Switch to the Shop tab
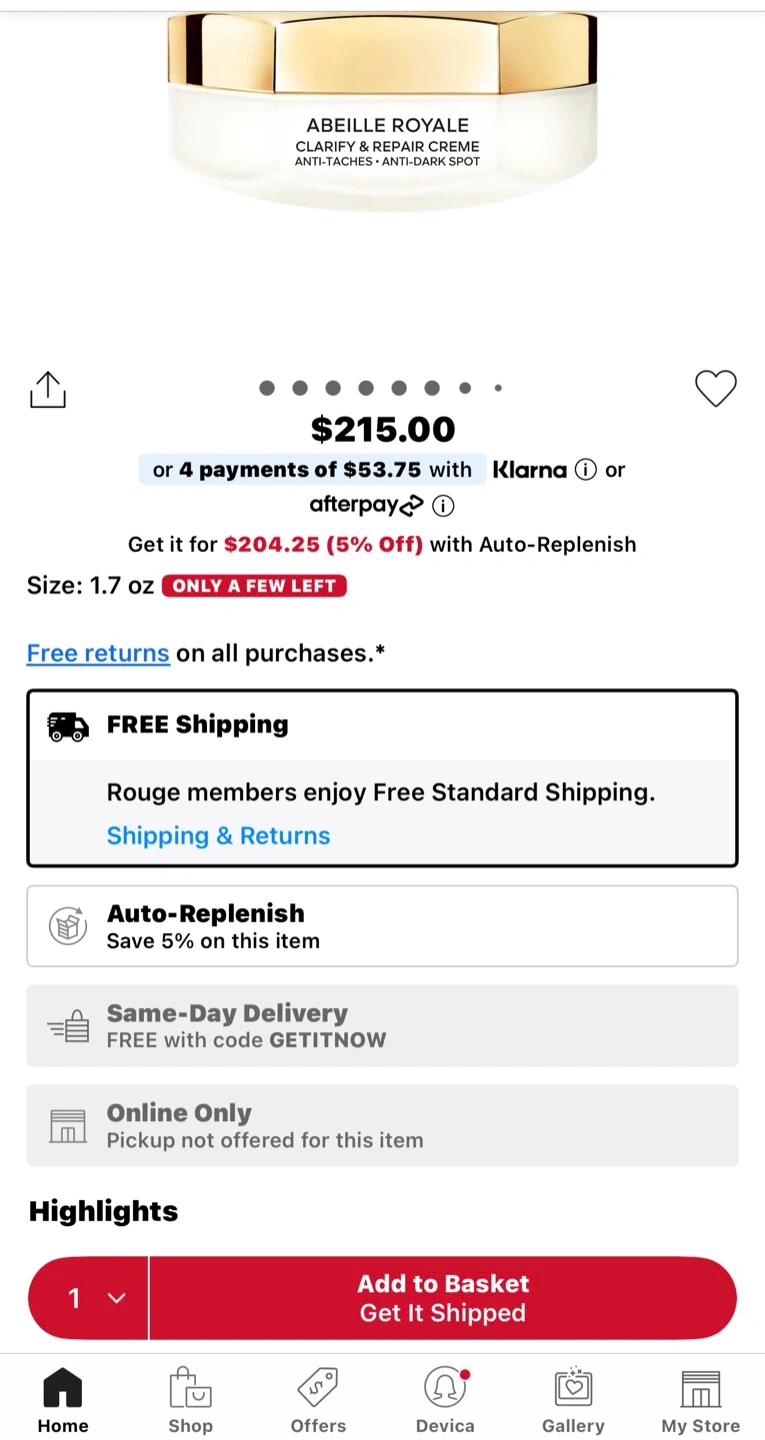The height and width of the screenshot is (1440, 765). pos(190,1399)
